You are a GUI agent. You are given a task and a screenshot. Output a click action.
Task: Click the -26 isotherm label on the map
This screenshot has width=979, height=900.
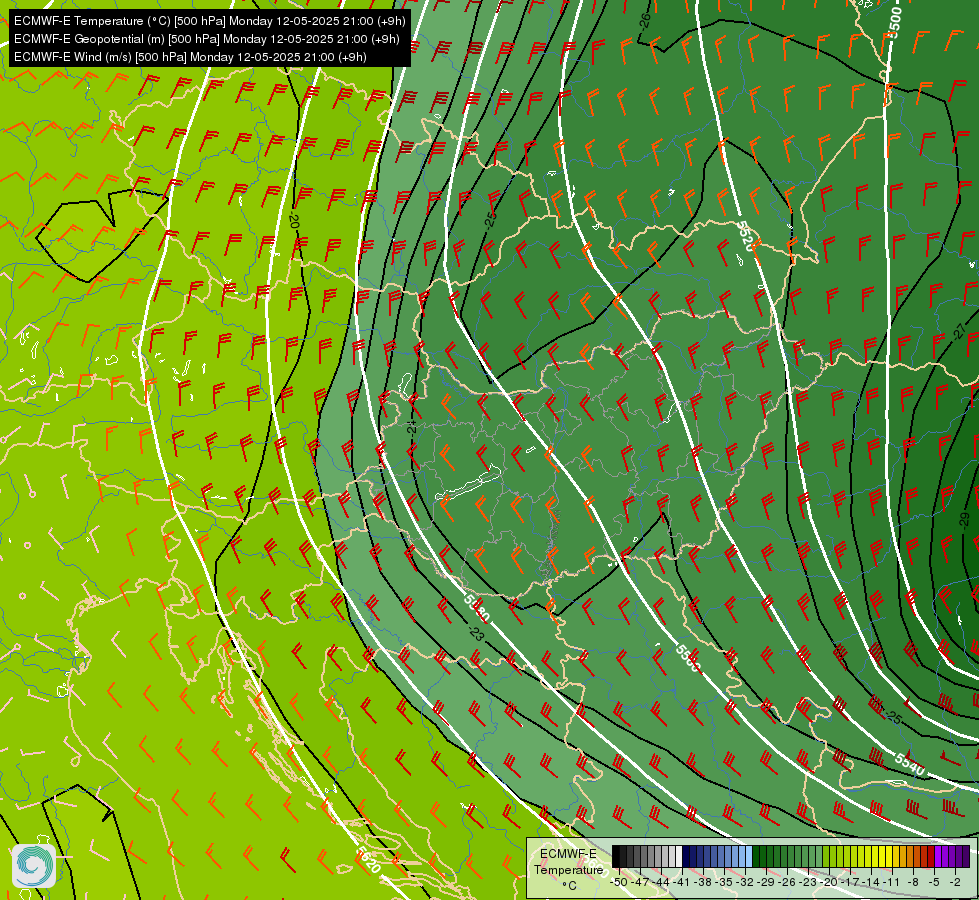tap(646, 21)
